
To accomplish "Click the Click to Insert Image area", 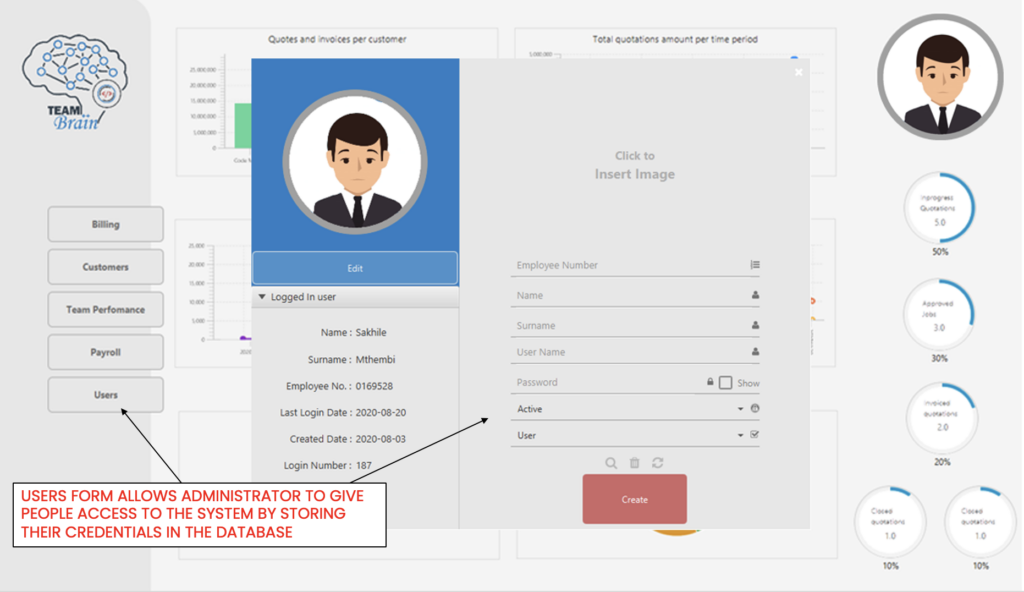I will click(x=634, y=165).
